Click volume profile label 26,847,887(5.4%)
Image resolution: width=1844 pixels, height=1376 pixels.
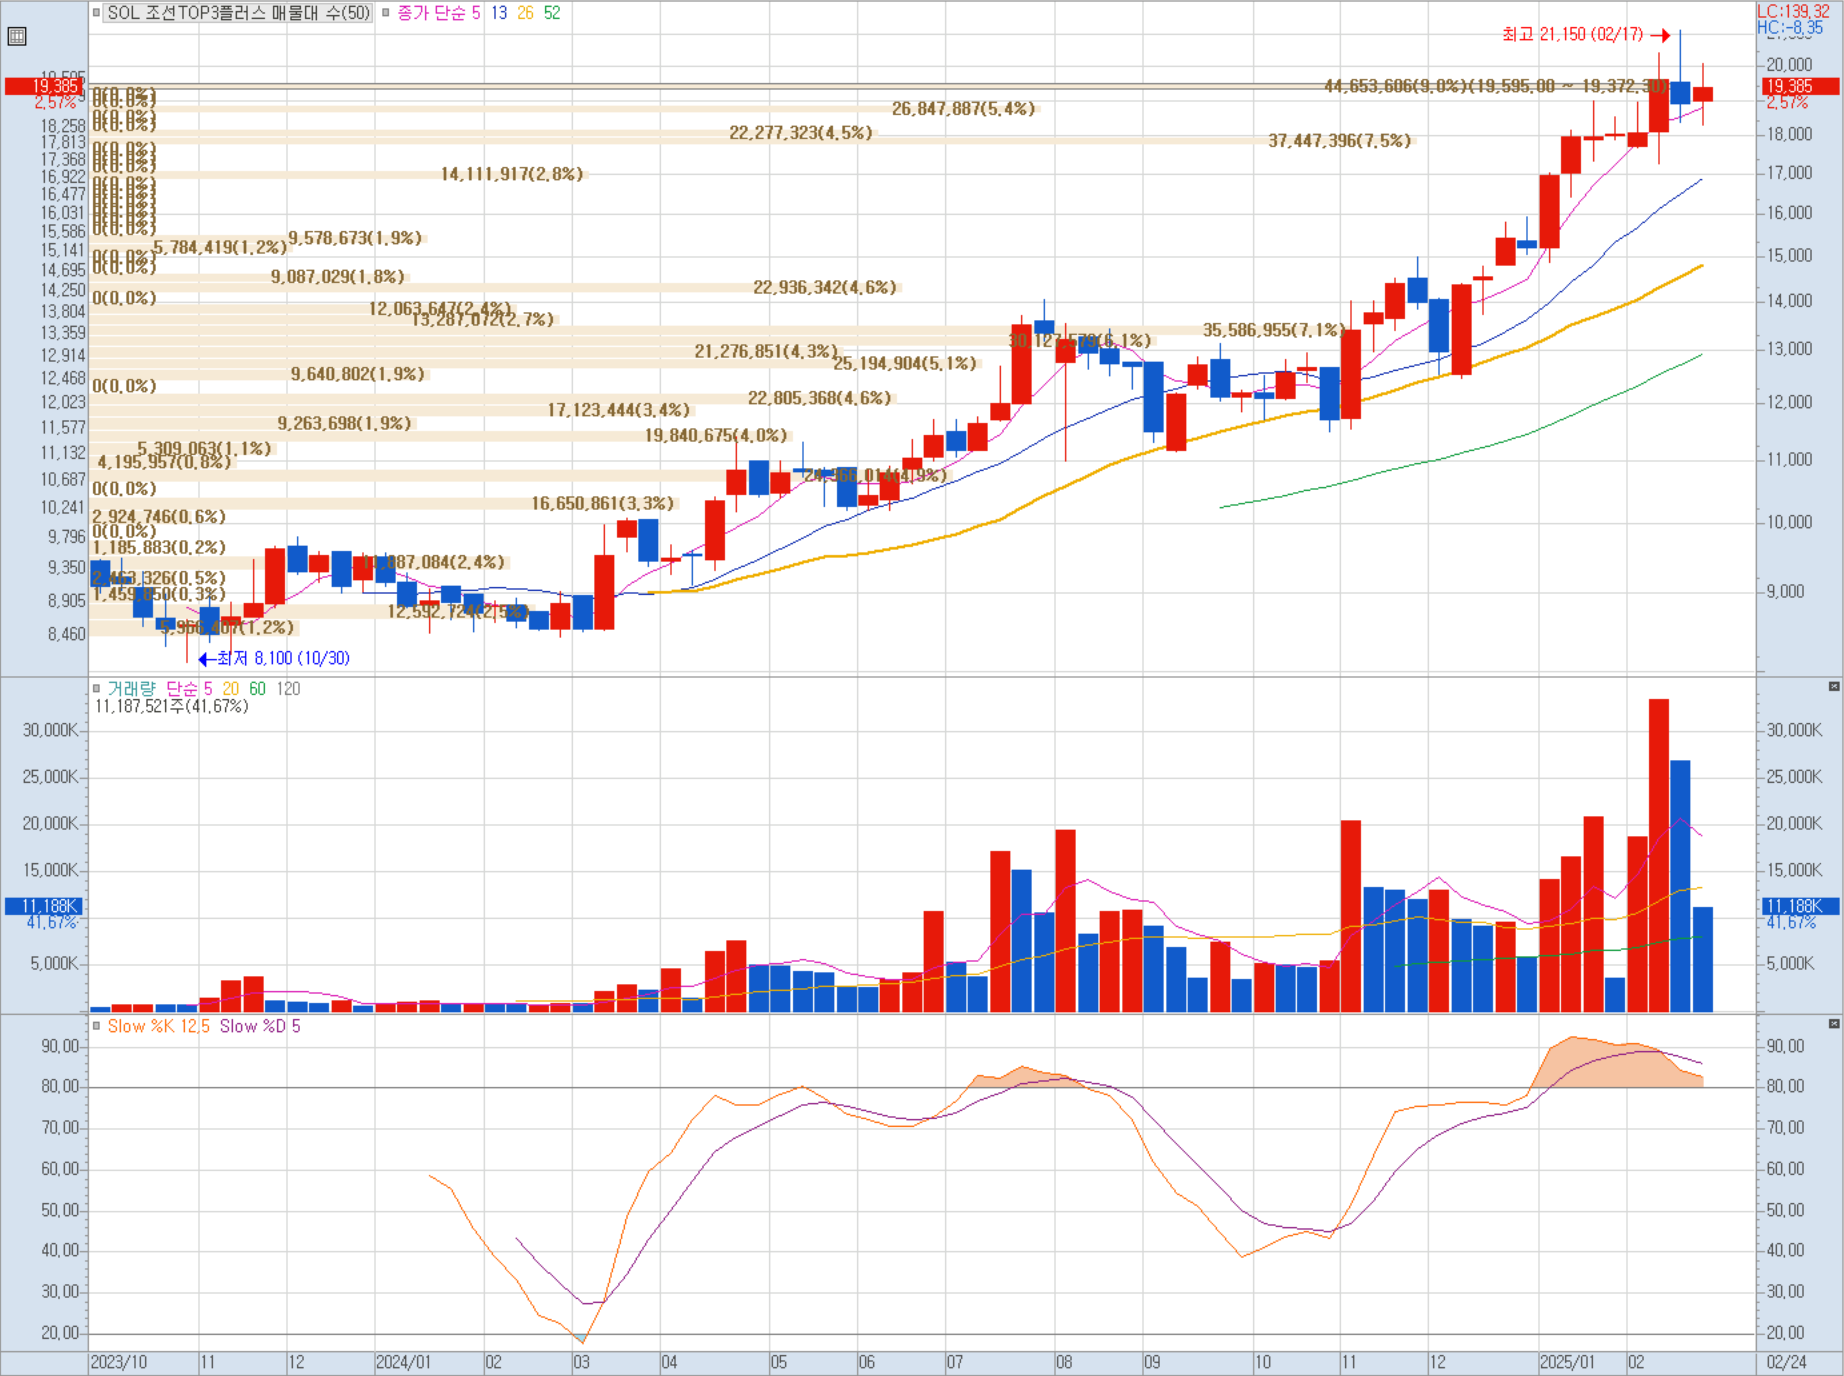point(963,109)
